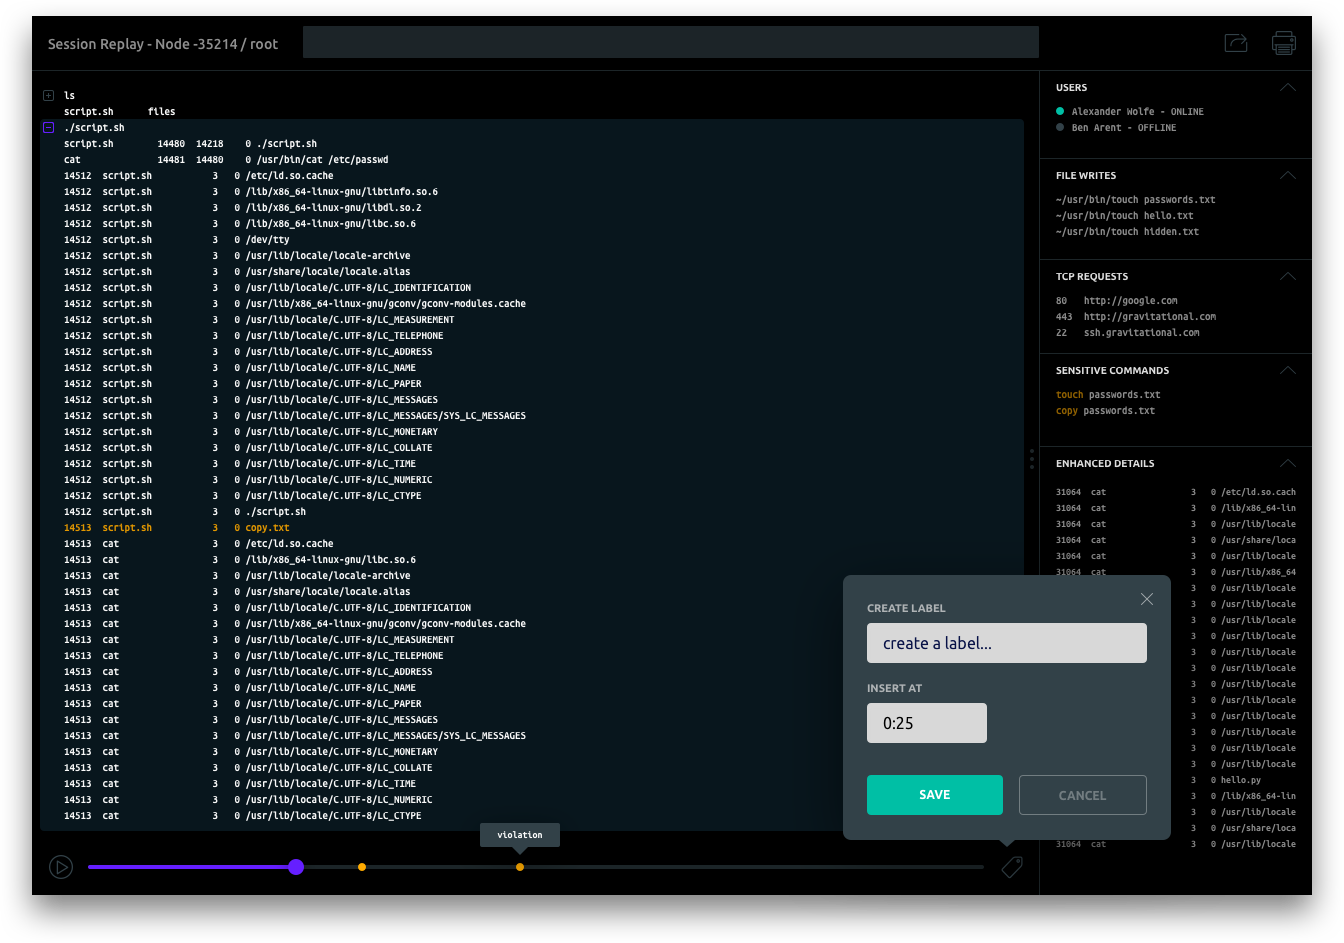Click the printer icon in header
This screenshot has width=1344, height=943.
coord(1284,43)
